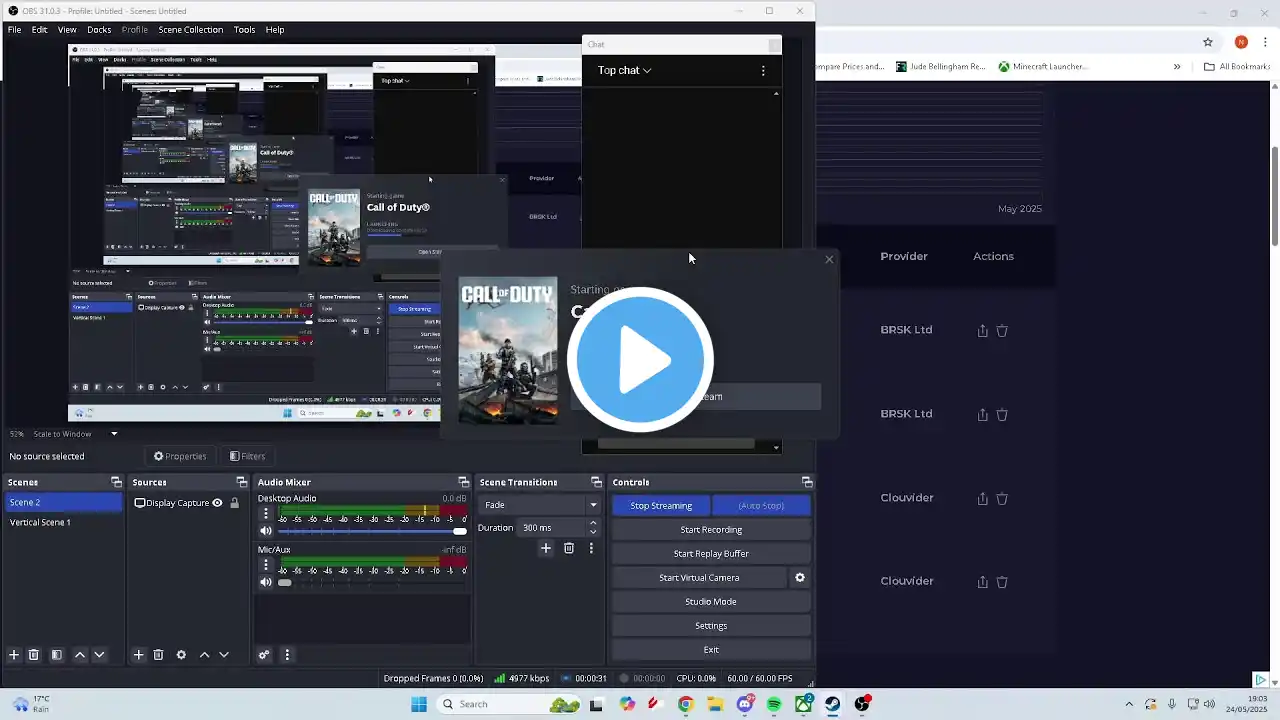Open Desktop Audio three-dot options
1280x720 pixels.
[266, 513]
